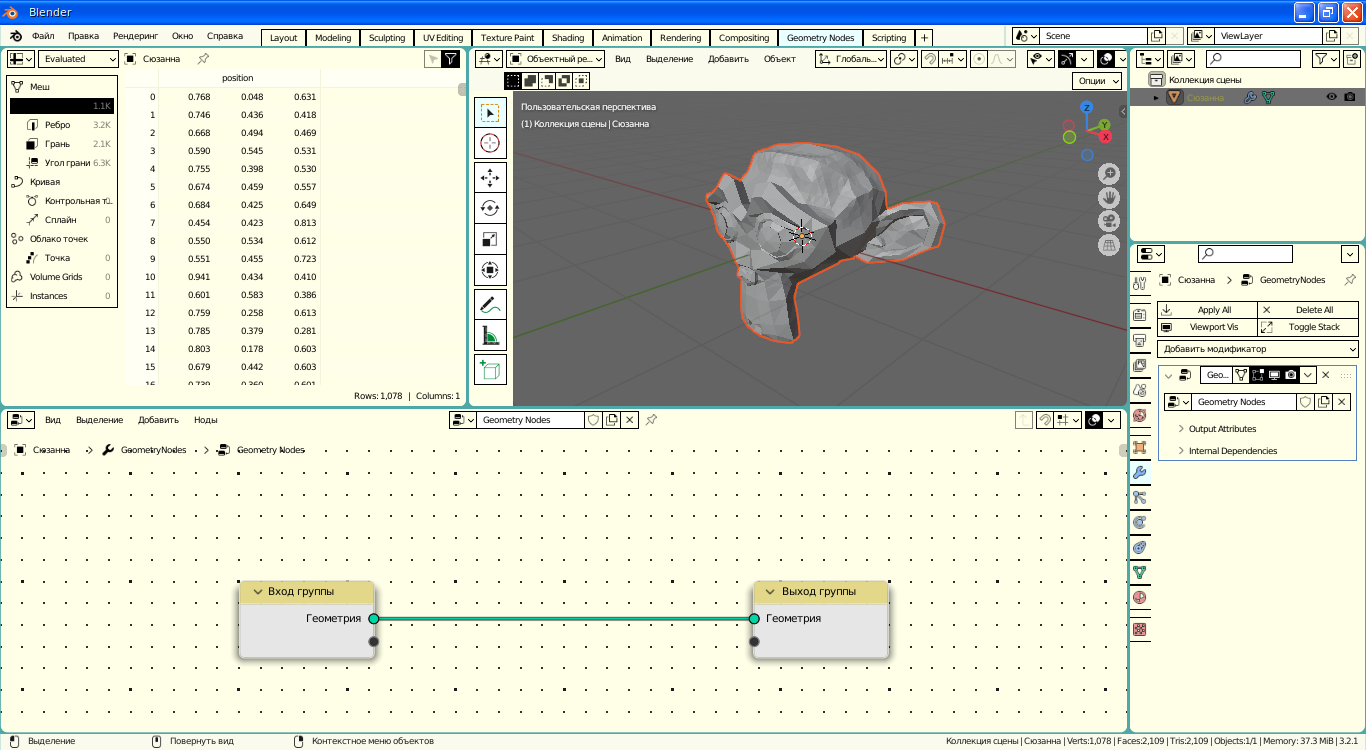The image size is (1366, 750).
Task: Toggle modifier viewport display monitor button
Action: click(1275, 375)
